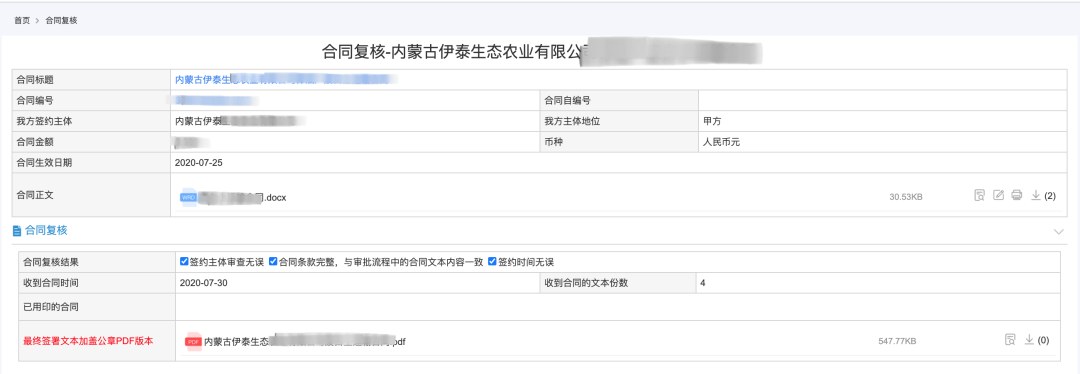Select 合同复核 breadcrumb item
1080x374 pixels.
click(x=61, y=21)
